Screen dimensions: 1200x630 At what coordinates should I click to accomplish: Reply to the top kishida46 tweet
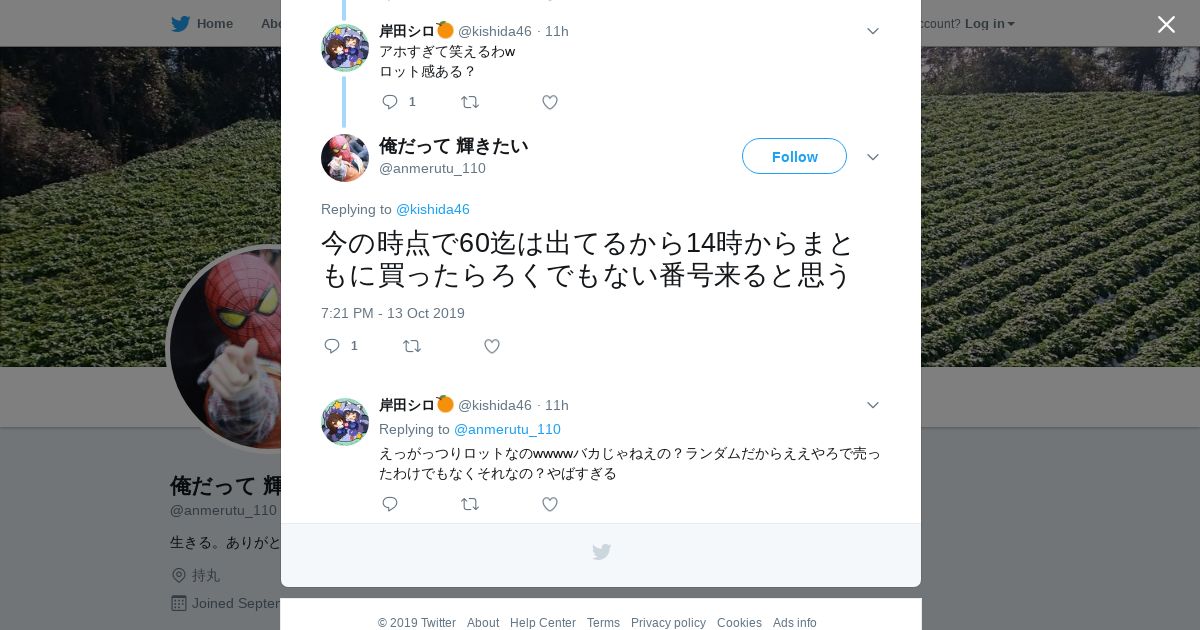coord(390,102)
